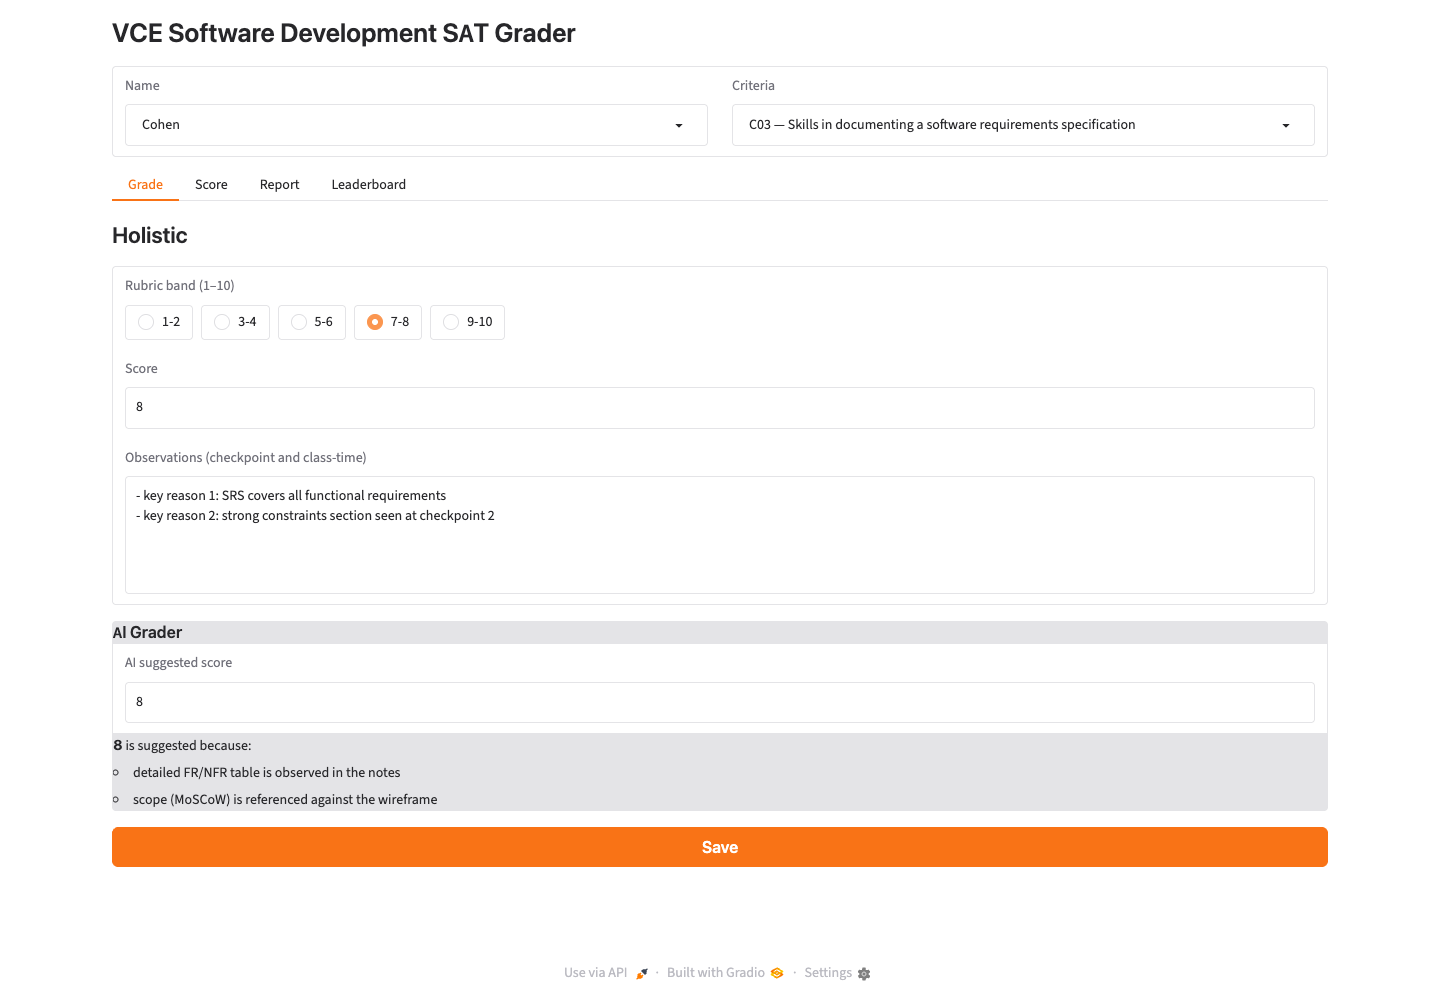Click the "8 is suggested because:" text
The height and width of the screenshot is (1000, 1440).
[182, 746]
